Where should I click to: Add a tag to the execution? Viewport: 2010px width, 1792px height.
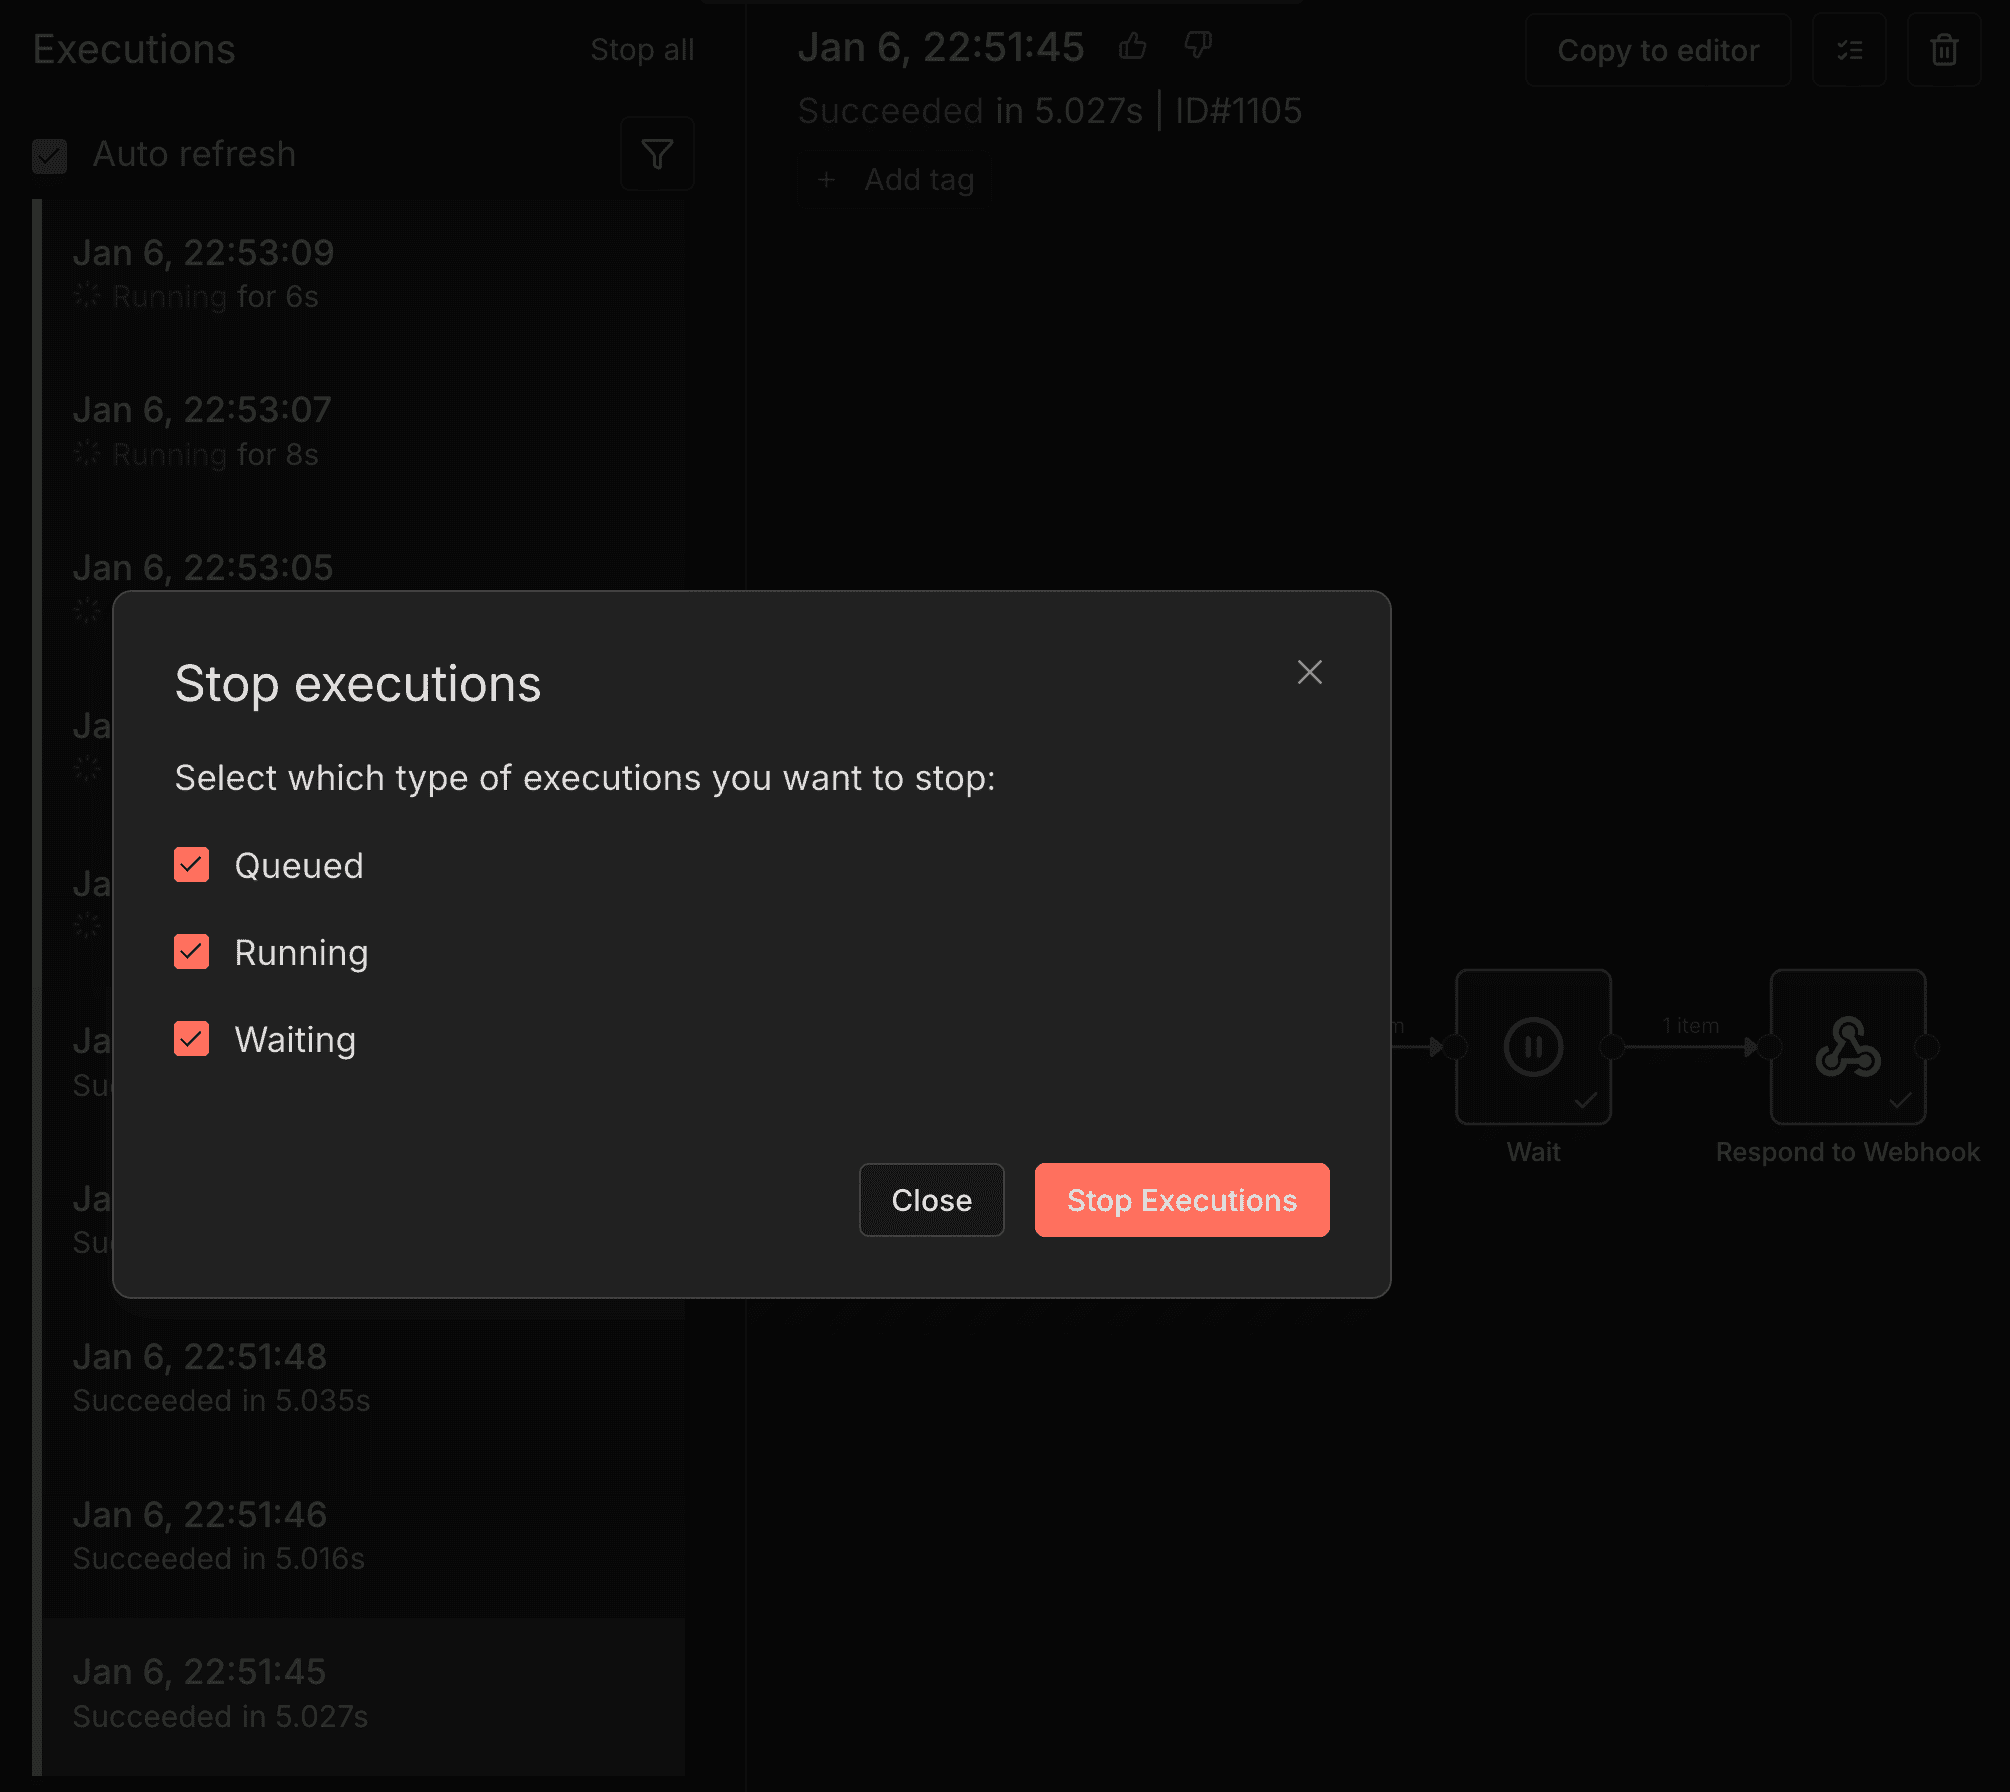click(x=895, y=179)
